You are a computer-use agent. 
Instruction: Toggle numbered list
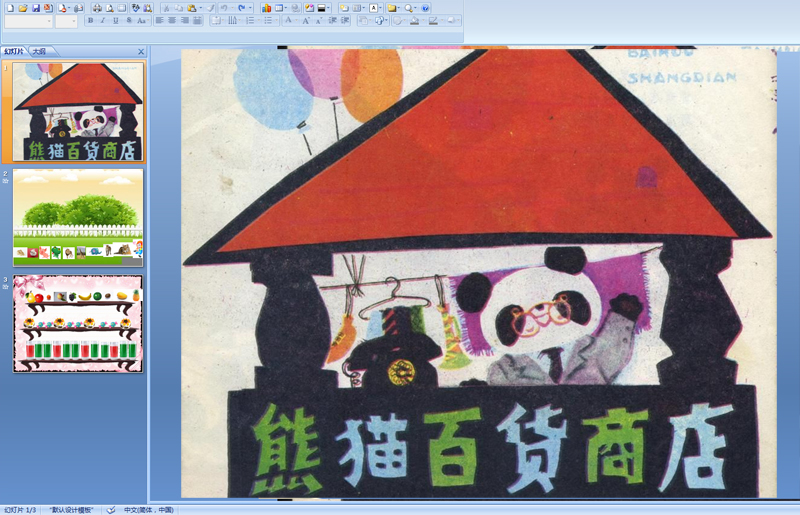click(x=250, y=20)
